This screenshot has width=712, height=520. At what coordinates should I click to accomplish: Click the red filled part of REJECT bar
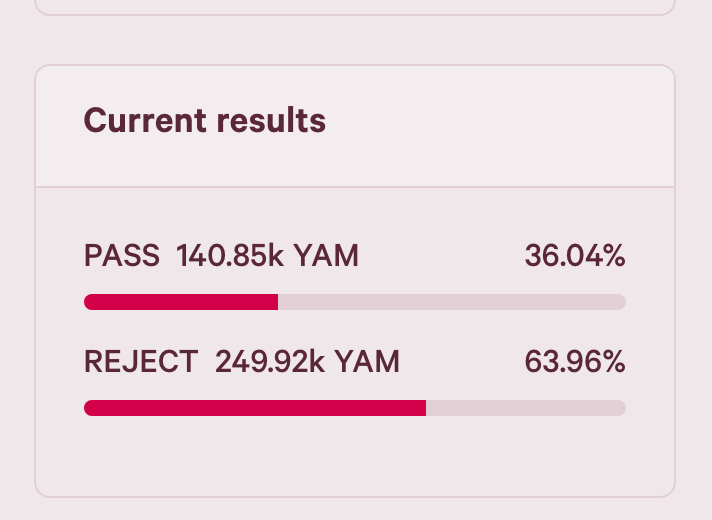(255, 408)
